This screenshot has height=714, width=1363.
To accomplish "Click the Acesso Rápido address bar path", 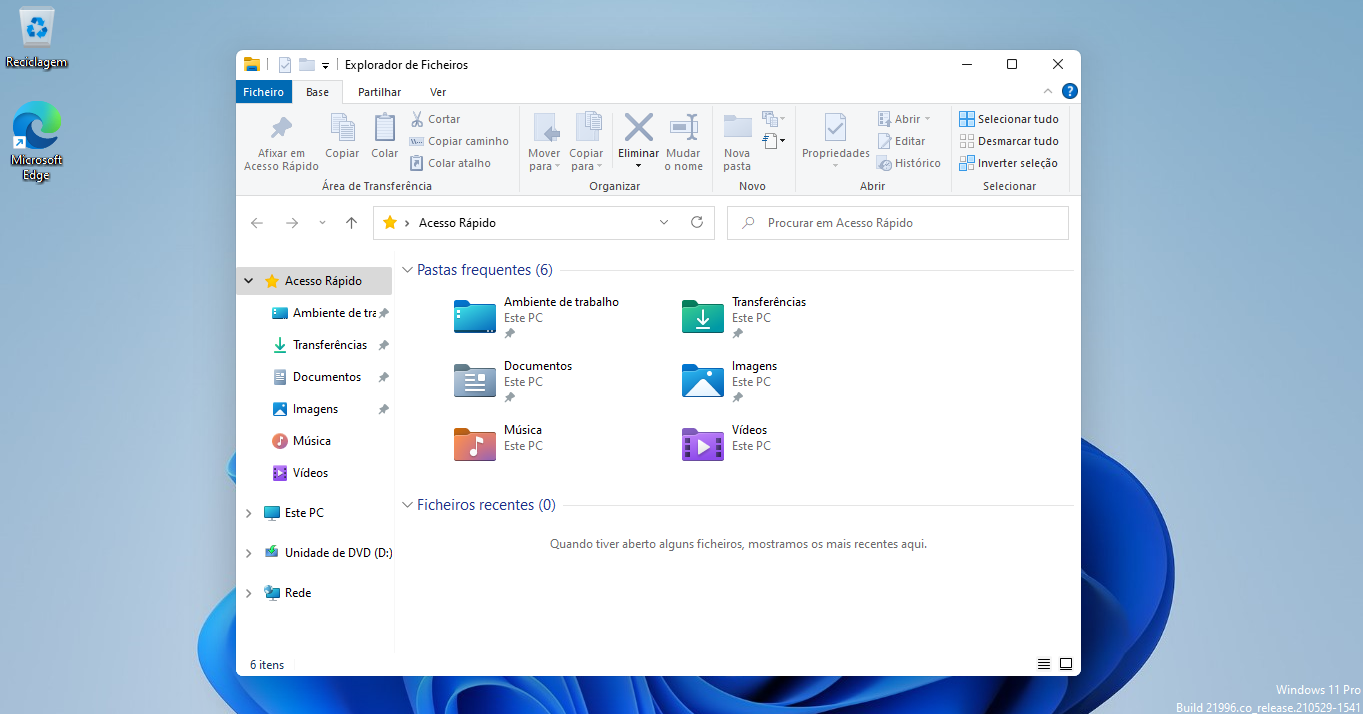I will point(457,223).
